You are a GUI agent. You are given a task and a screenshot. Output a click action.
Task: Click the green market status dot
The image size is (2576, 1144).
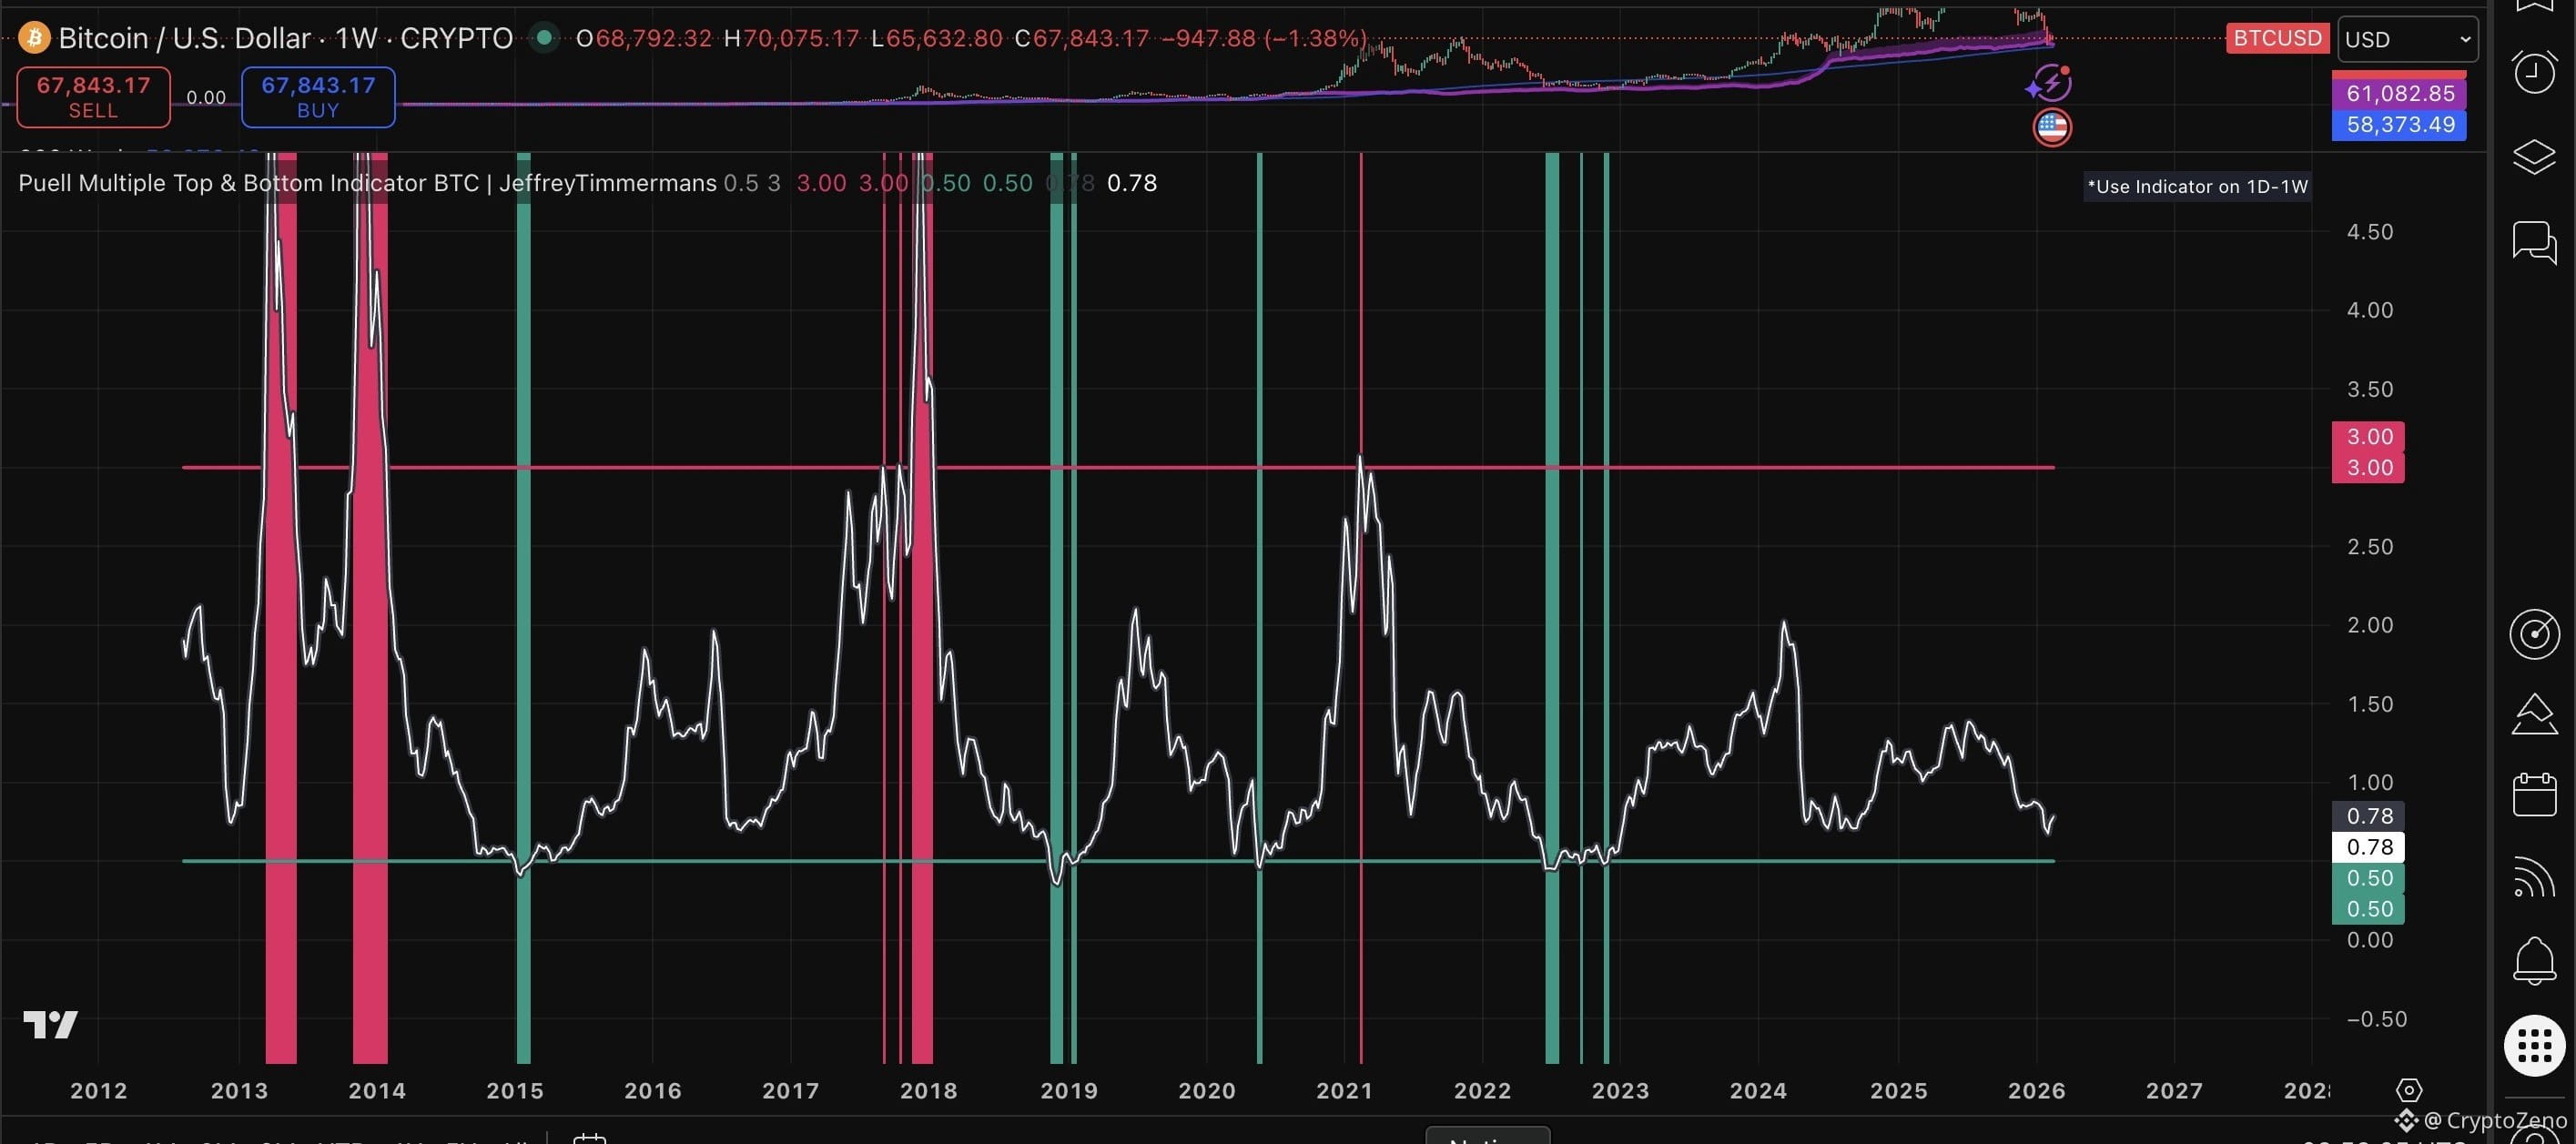(544, 38)
